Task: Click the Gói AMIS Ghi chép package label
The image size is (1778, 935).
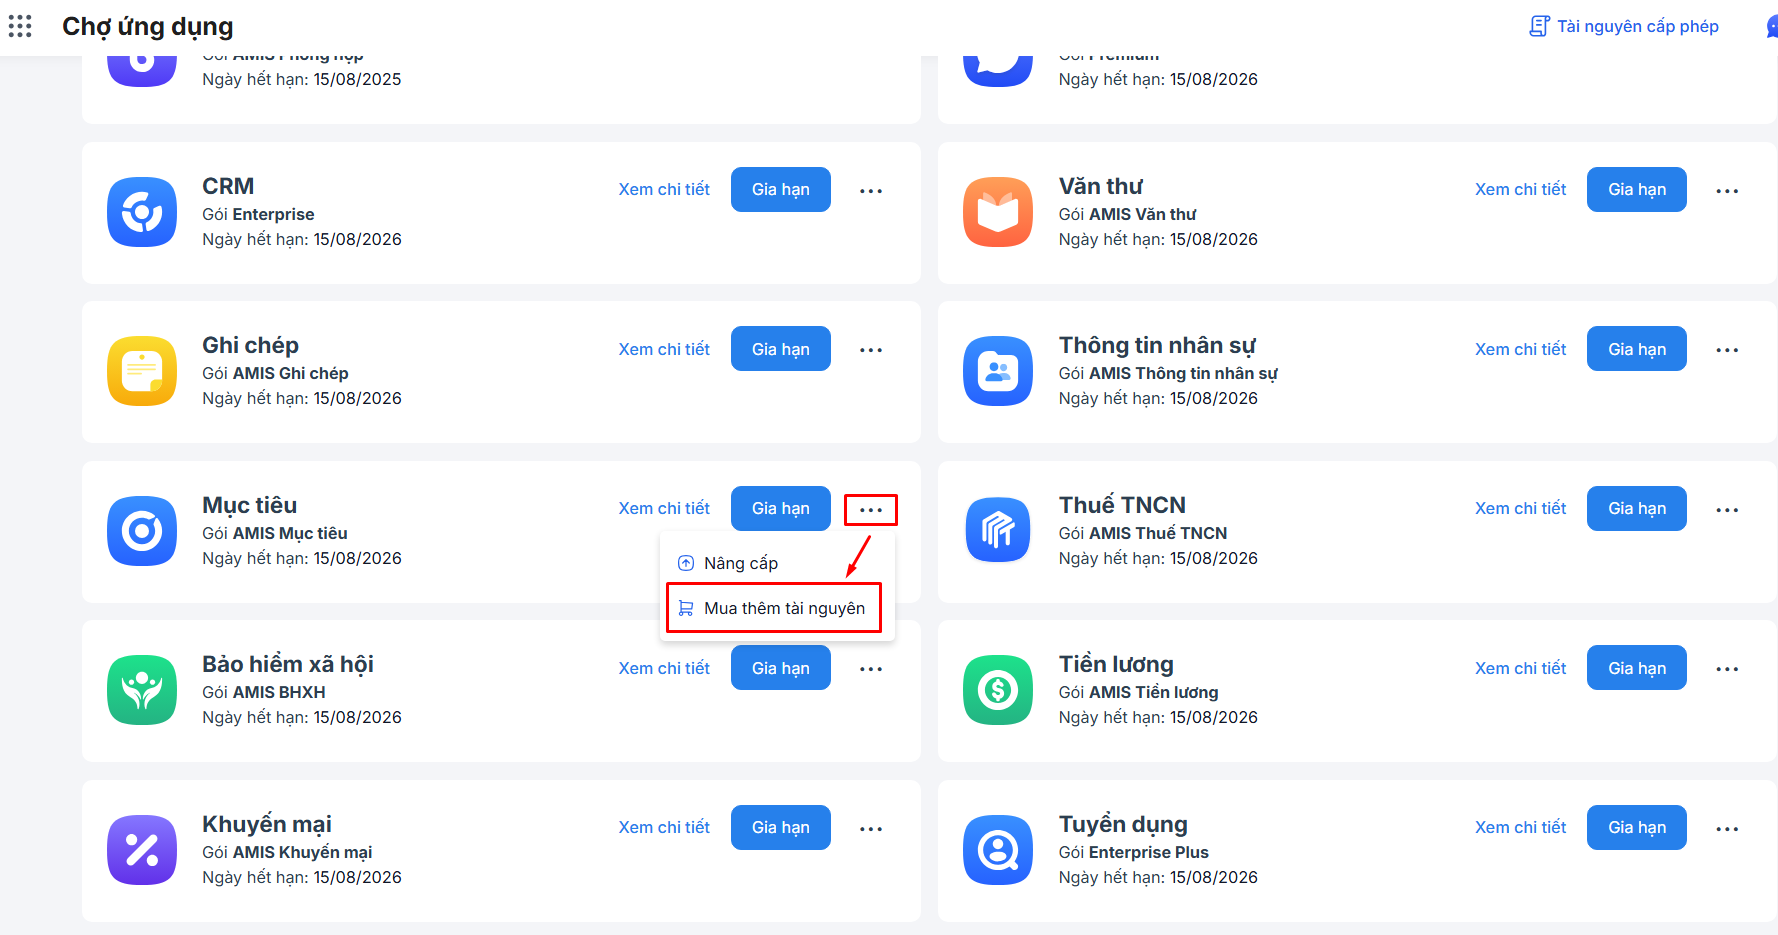Action: click(275, 373)
